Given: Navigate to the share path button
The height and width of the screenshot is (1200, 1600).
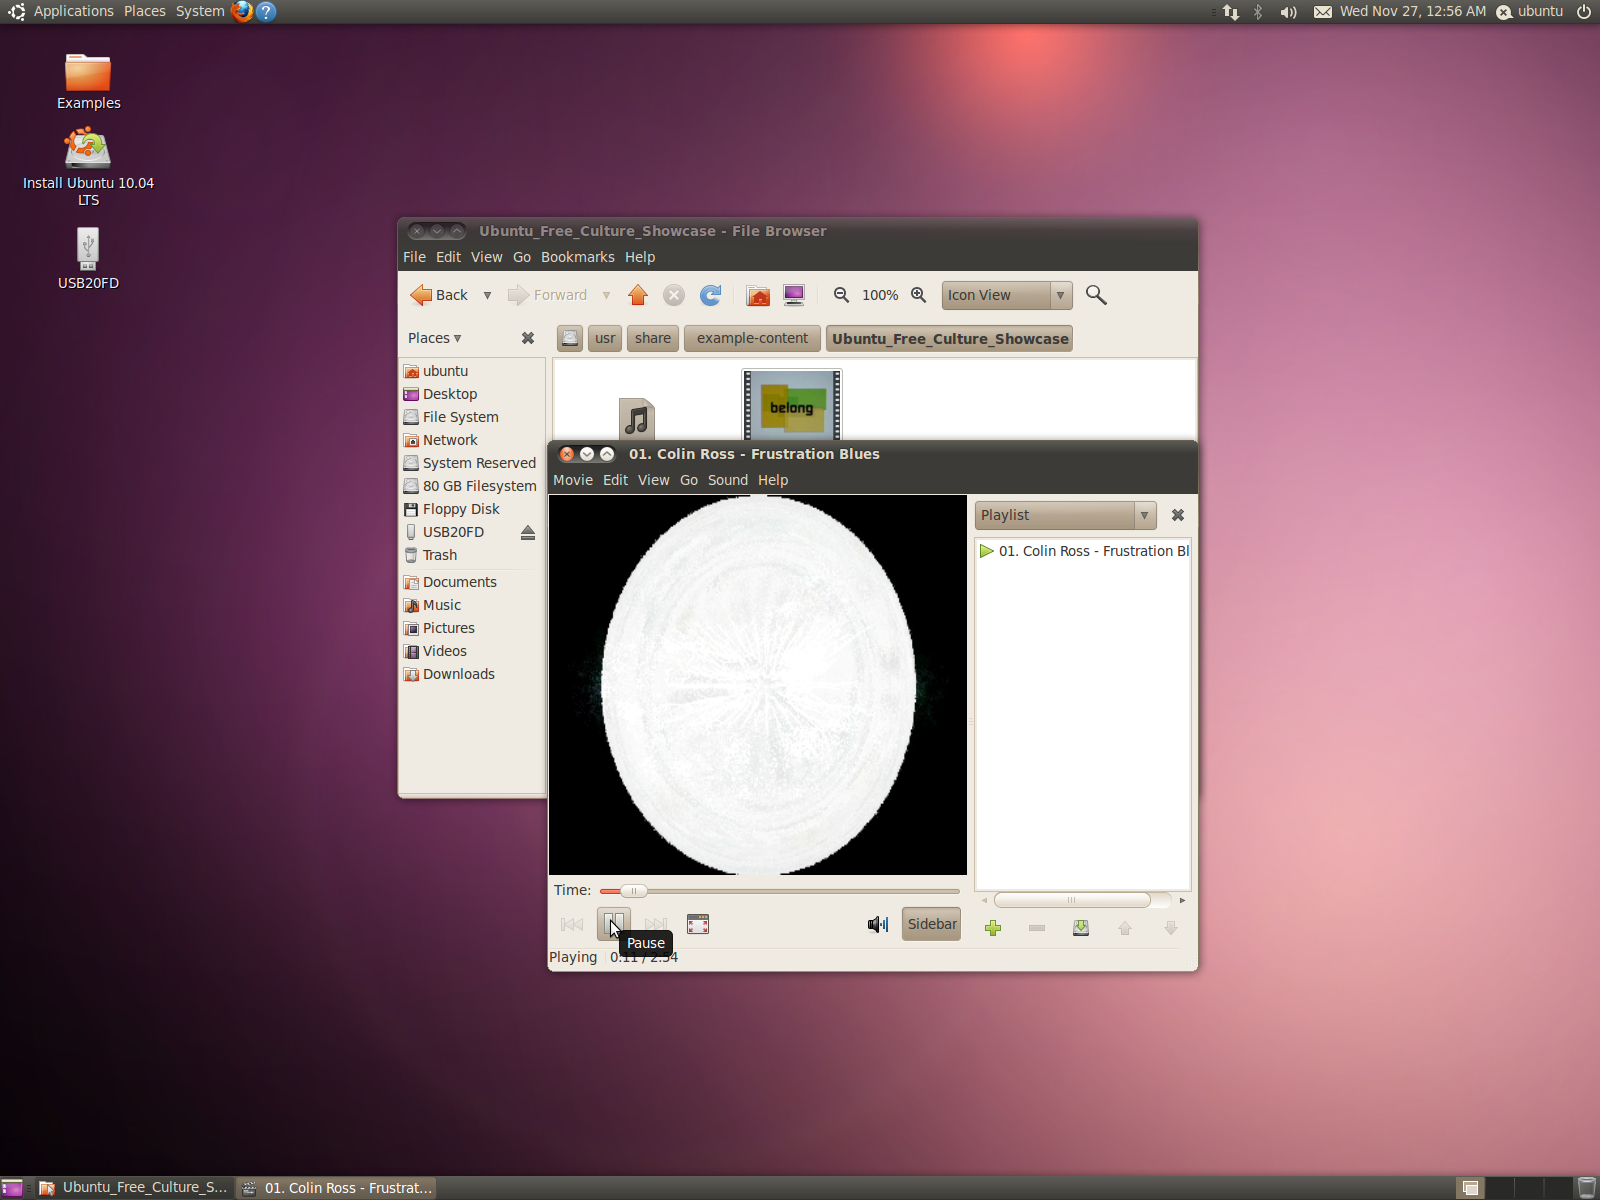Looking at the screenshot, I should [x=653, y=338].
